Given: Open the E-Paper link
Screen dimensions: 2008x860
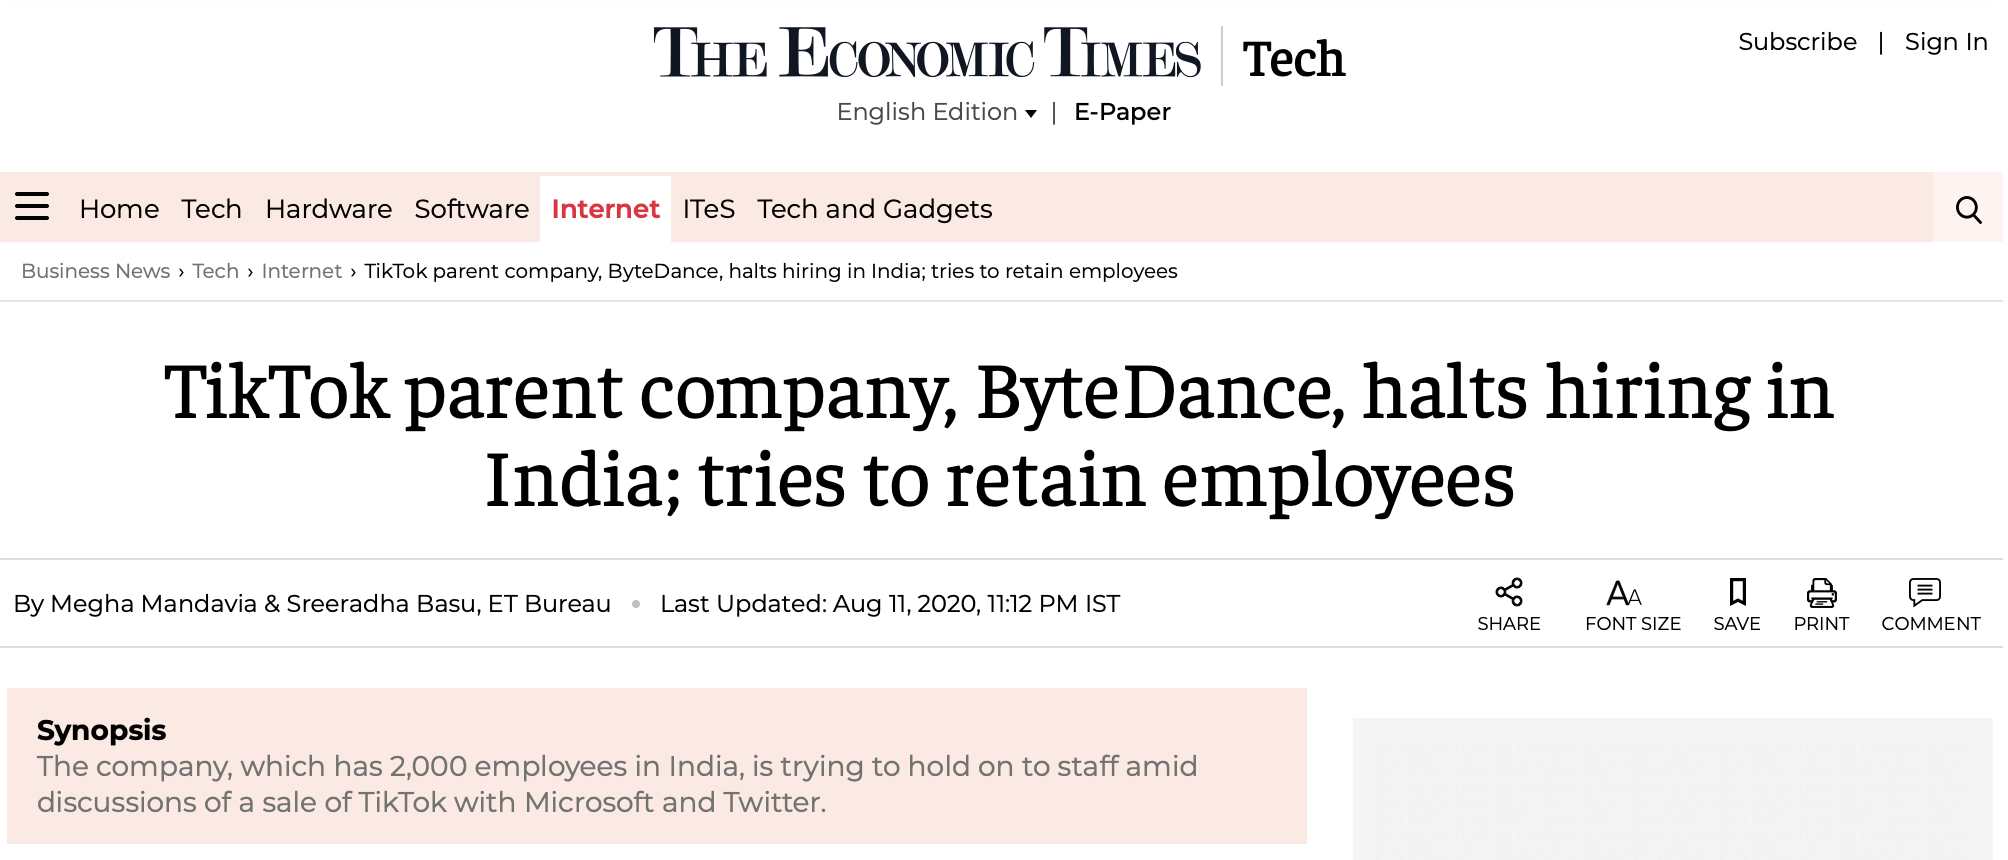Looking at the screenshot, I should 1122,112.
